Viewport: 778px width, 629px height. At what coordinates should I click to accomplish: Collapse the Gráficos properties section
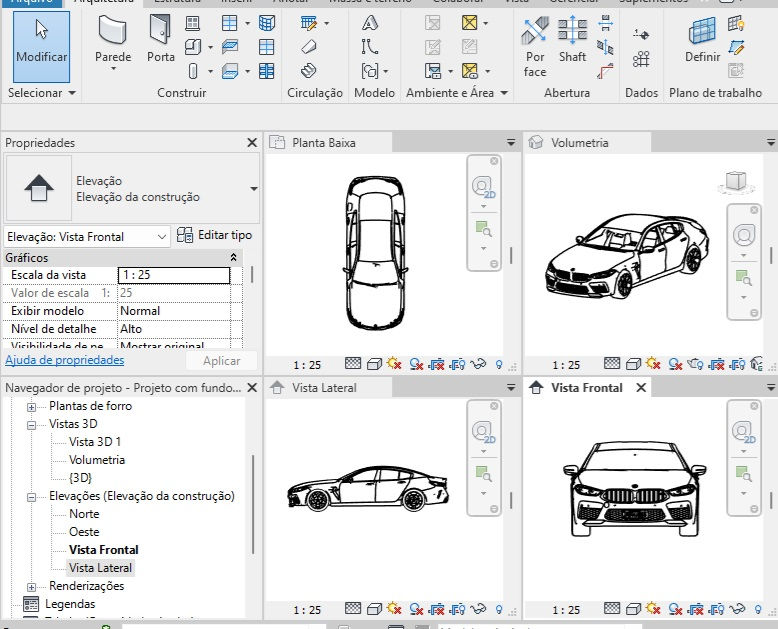(233, 257)
